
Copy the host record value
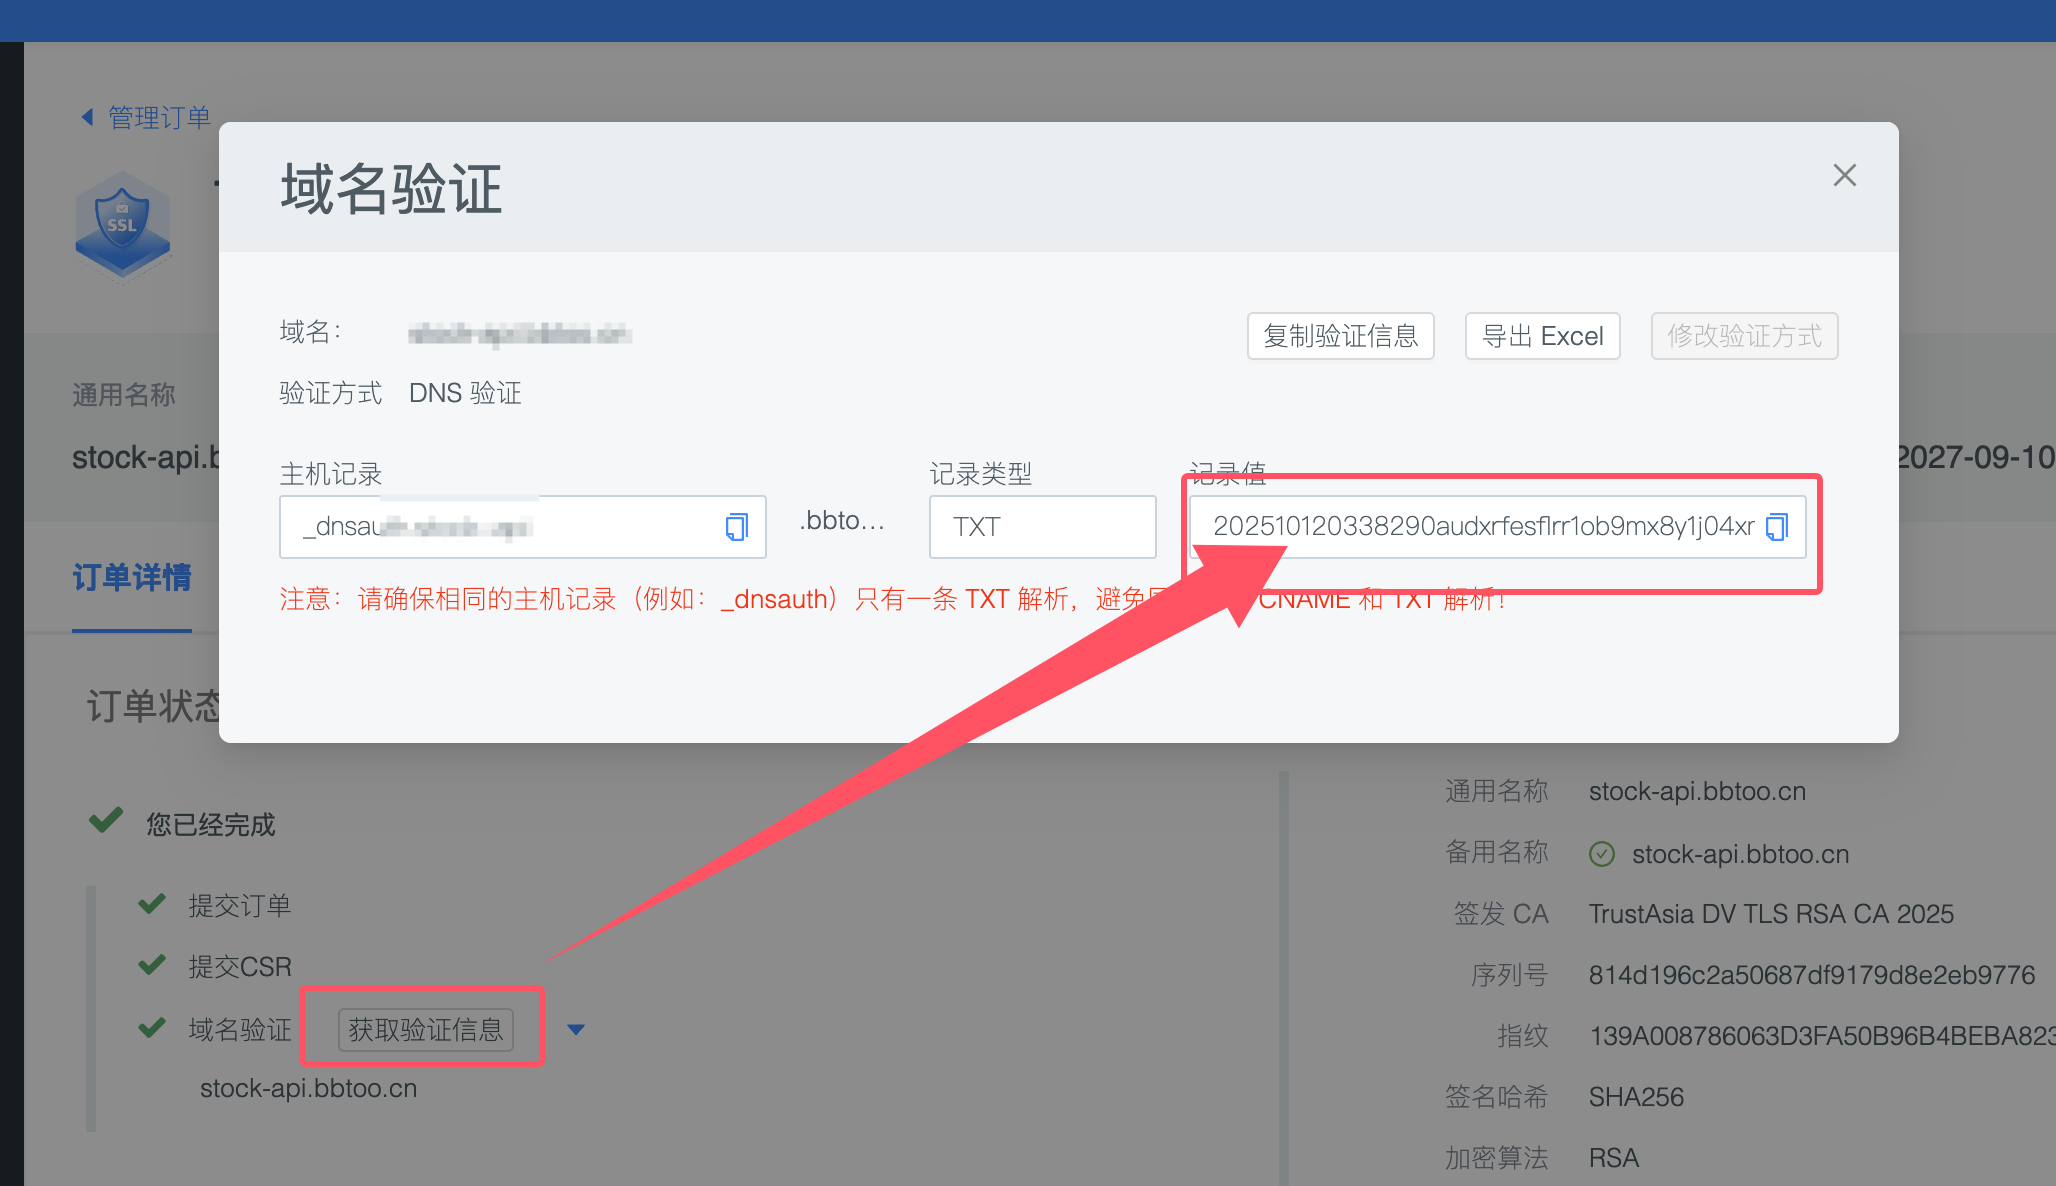coord(736,527)
